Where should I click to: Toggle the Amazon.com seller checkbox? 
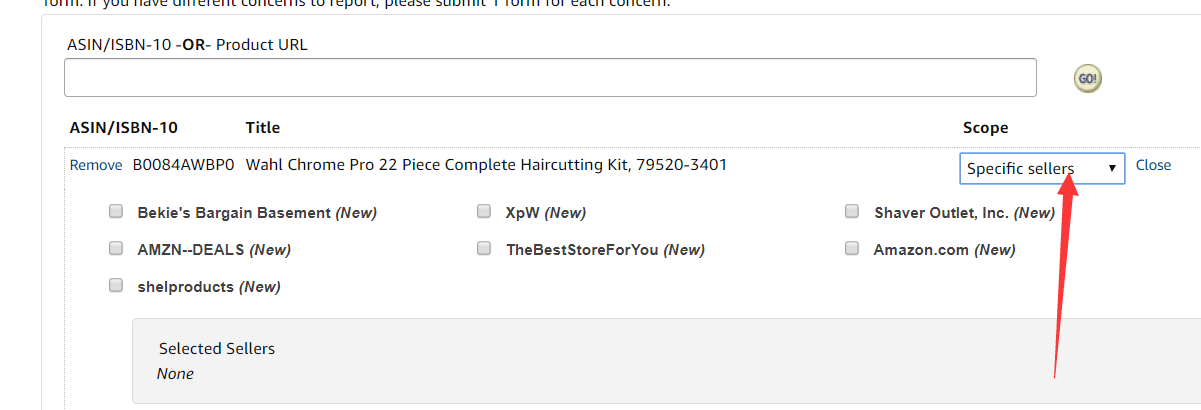pyautogui.click(x=852, y=249)
